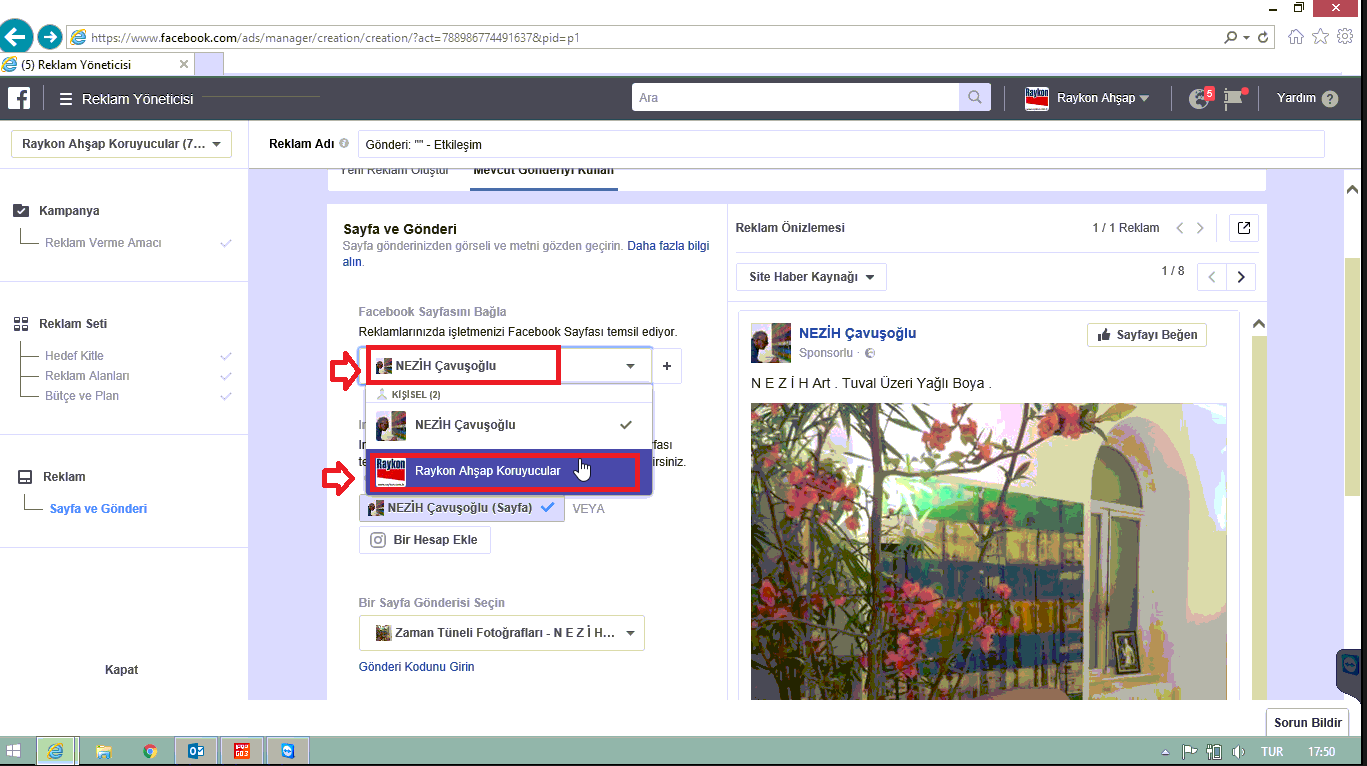This screenshot has width=1367, height=766.
Task: Open the Raykon Ahşap Koruyucular account selector
Action: click(121, 144)
